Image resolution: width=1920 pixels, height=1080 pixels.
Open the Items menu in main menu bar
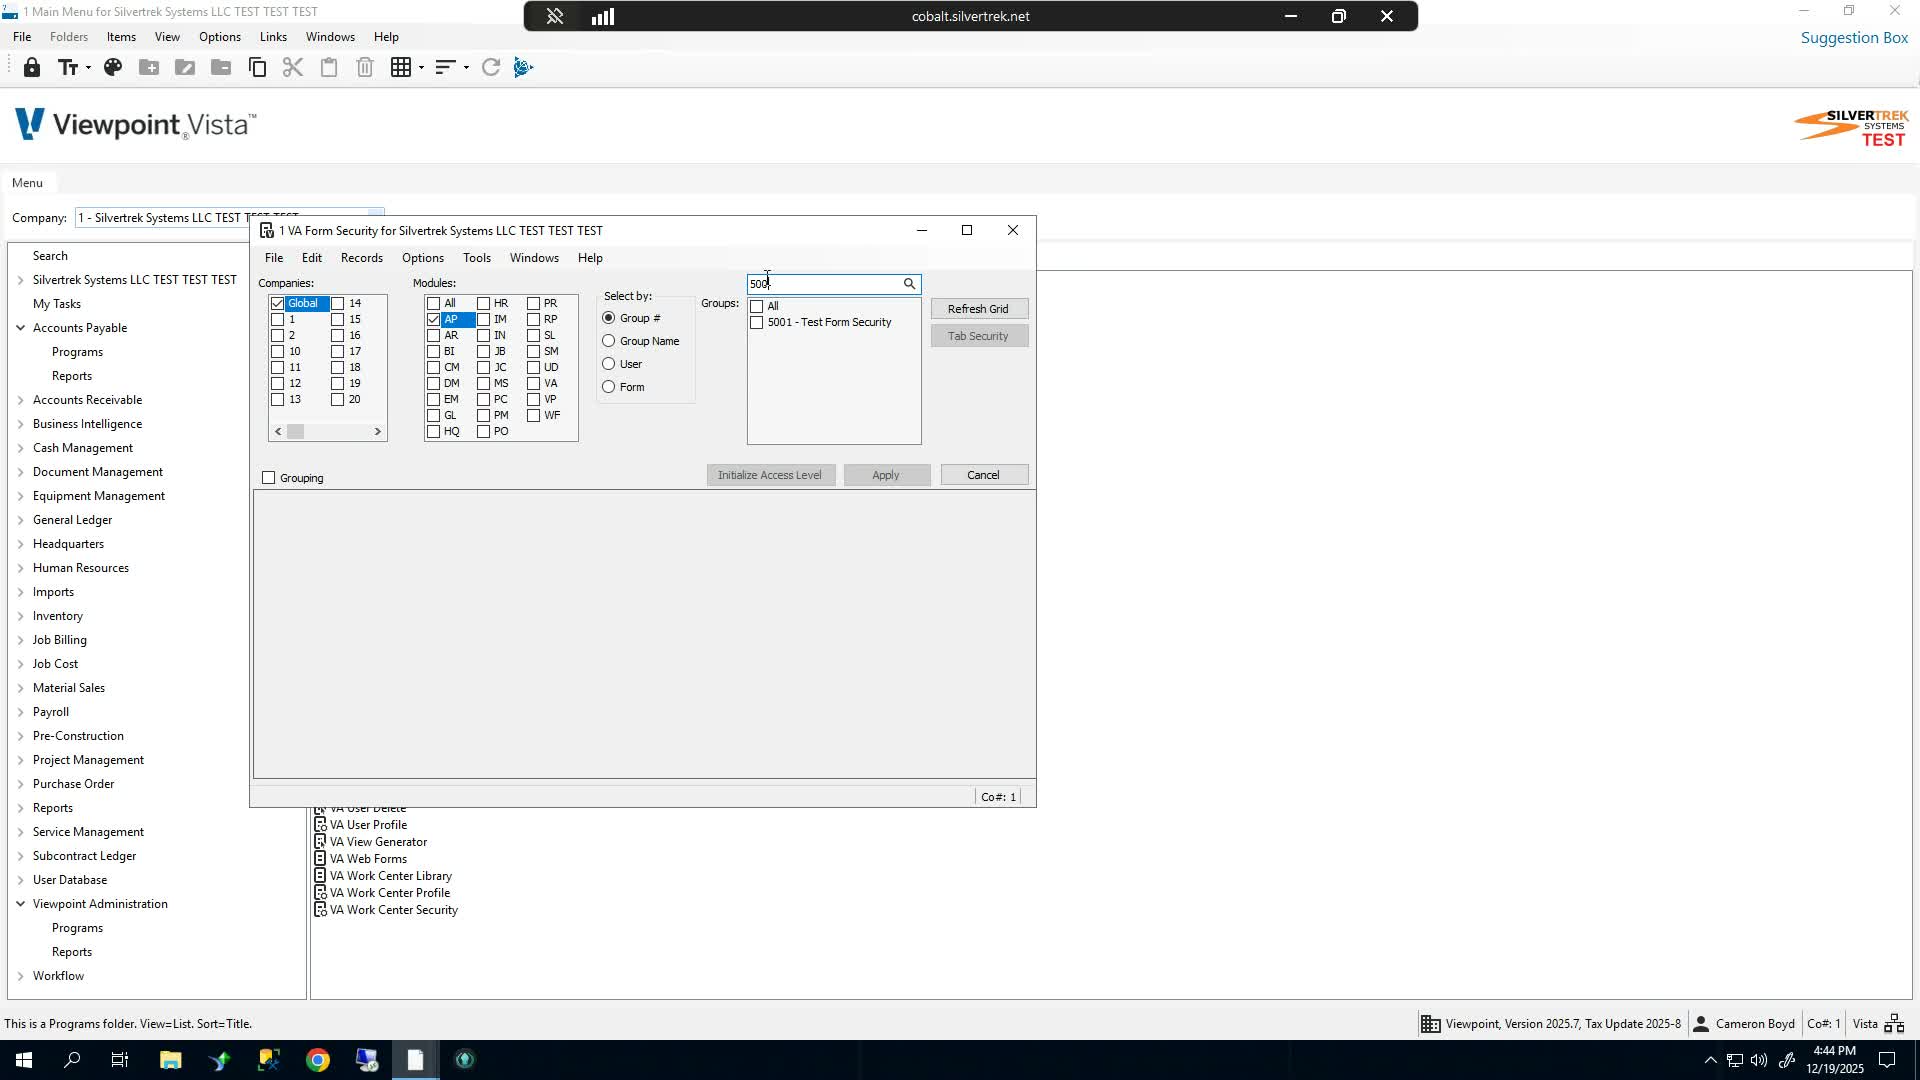pyautogui.click(x=121, y=37)
